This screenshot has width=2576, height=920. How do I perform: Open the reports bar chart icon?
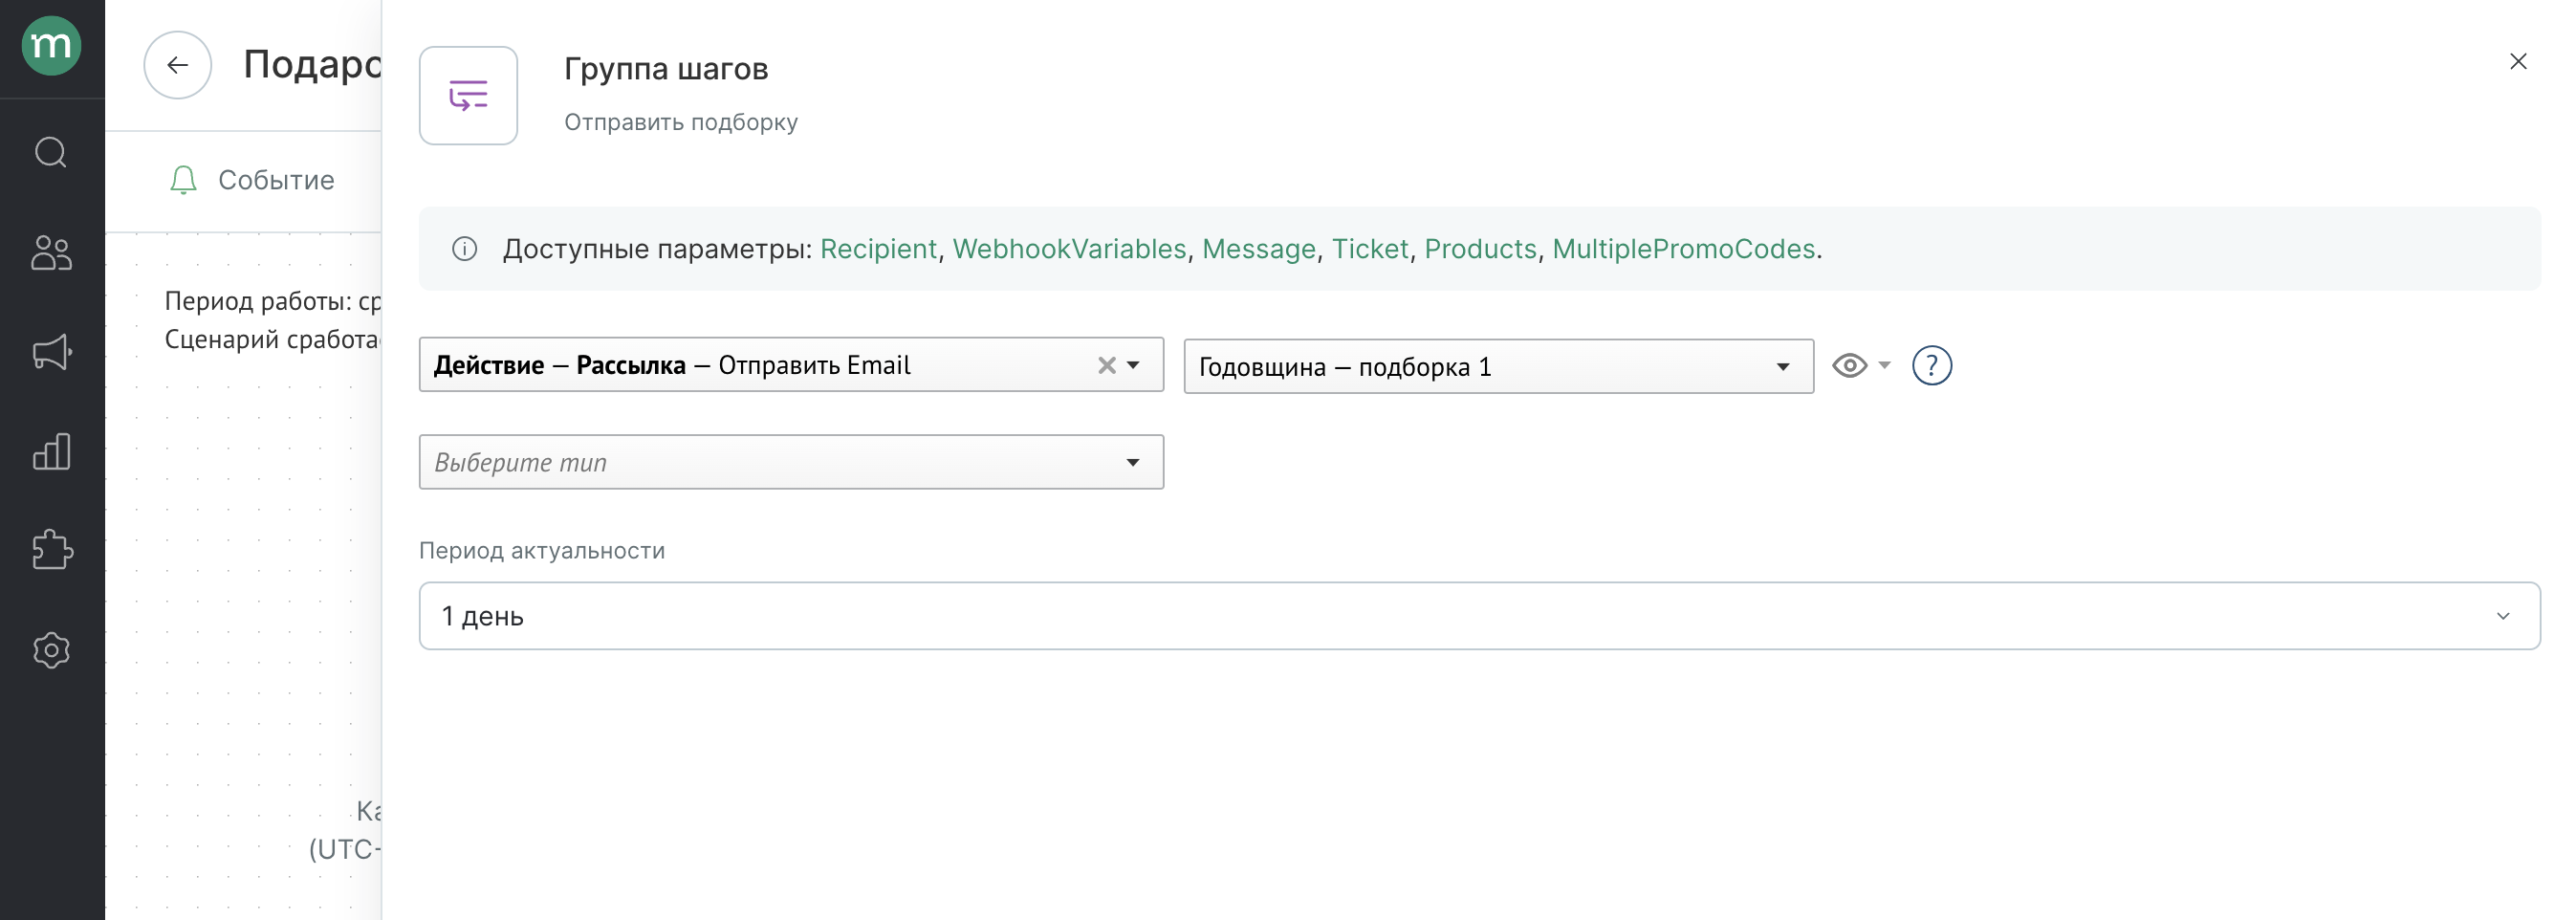[51, 452]
